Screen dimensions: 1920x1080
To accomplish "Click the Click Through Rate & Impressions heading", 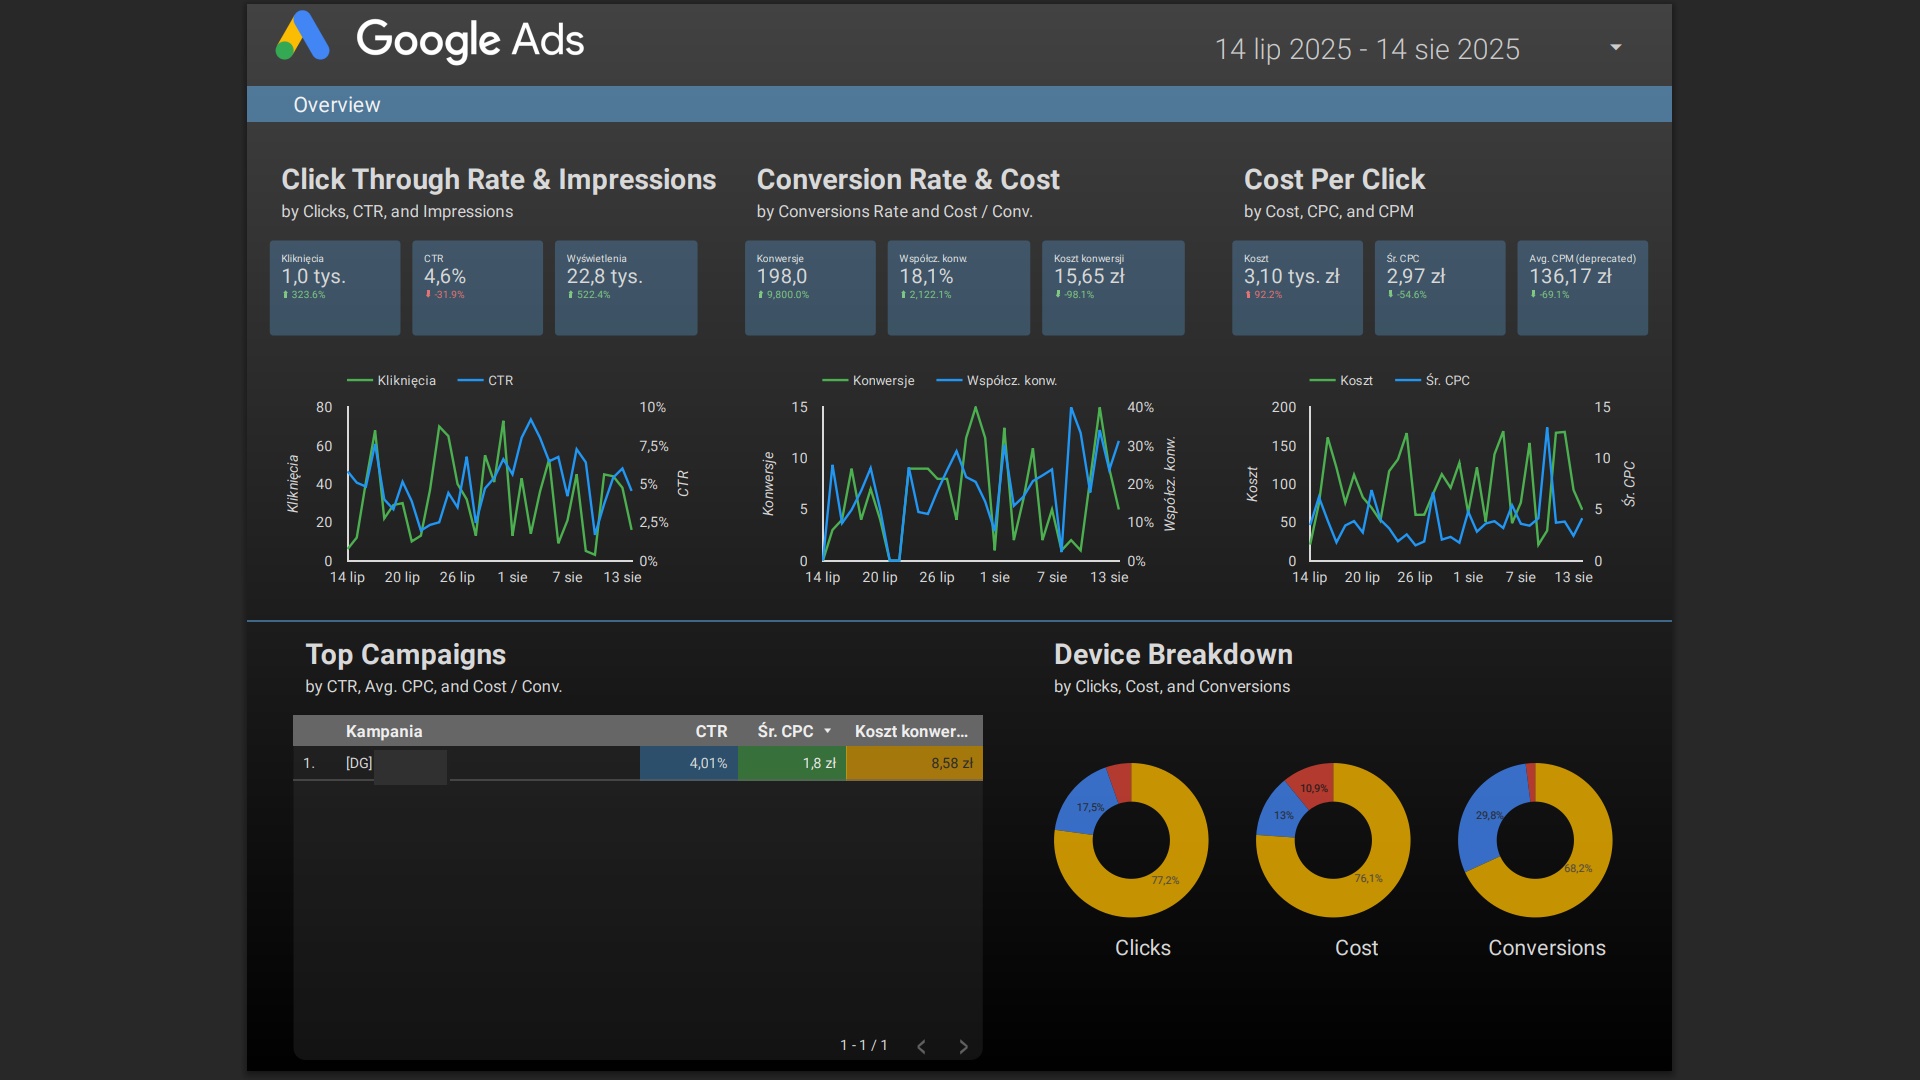I will click(x=498, y=180).
